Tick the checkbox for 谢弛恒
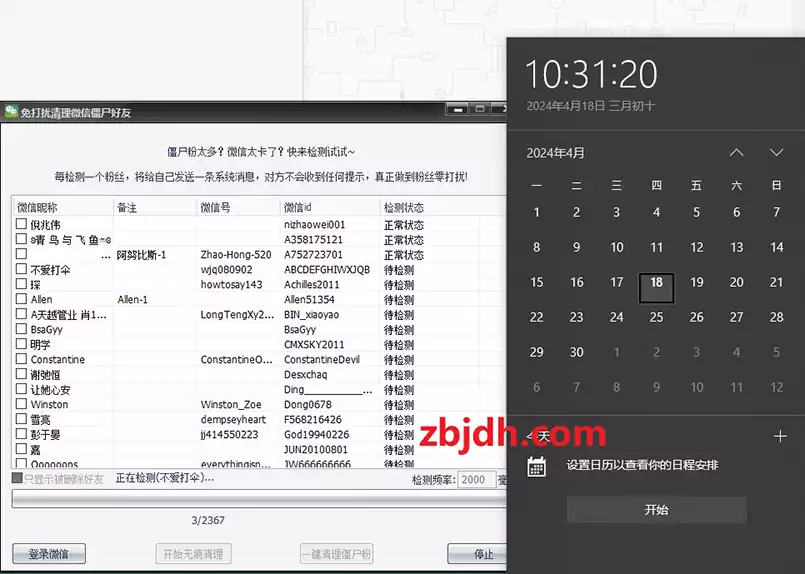 tap(21, 373)
